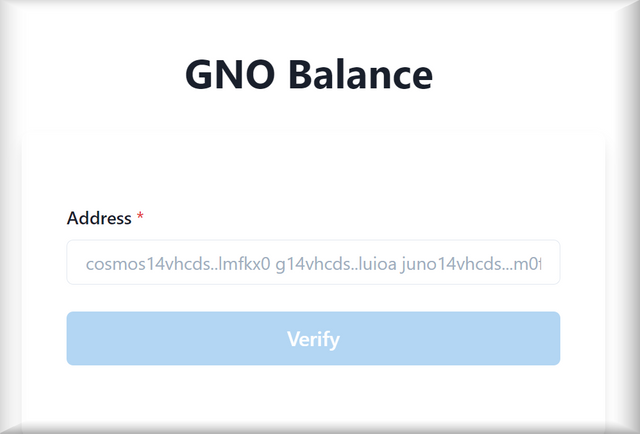Viewport: 640px width, 434px height.
Task: Select the Address label text
Action: (99, 218)
